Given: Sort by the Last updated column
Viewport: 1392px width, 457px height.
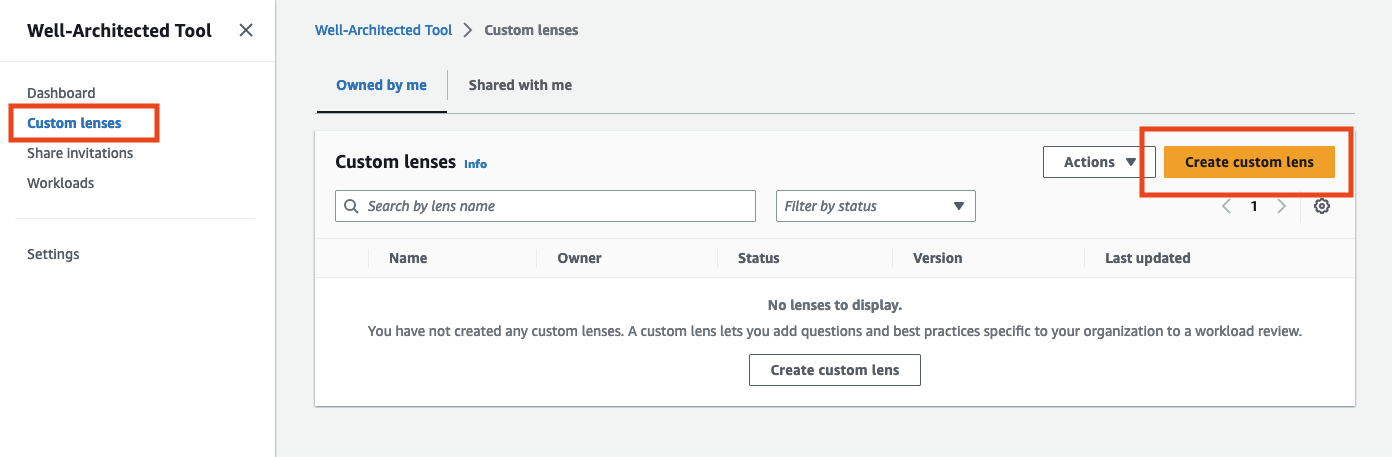Looking at the screenshot, I should coord(1147,258).
